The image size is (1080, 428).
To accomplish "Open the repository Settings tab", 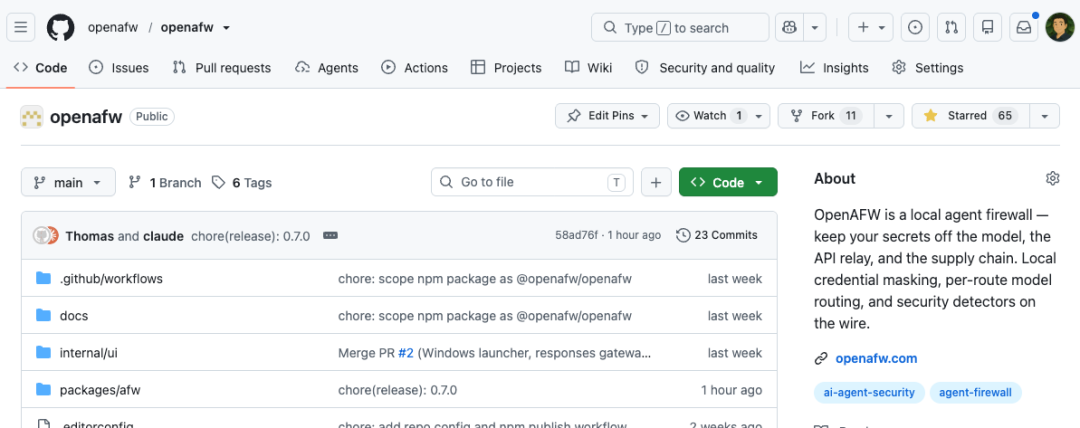I will [x=927, y=68].
